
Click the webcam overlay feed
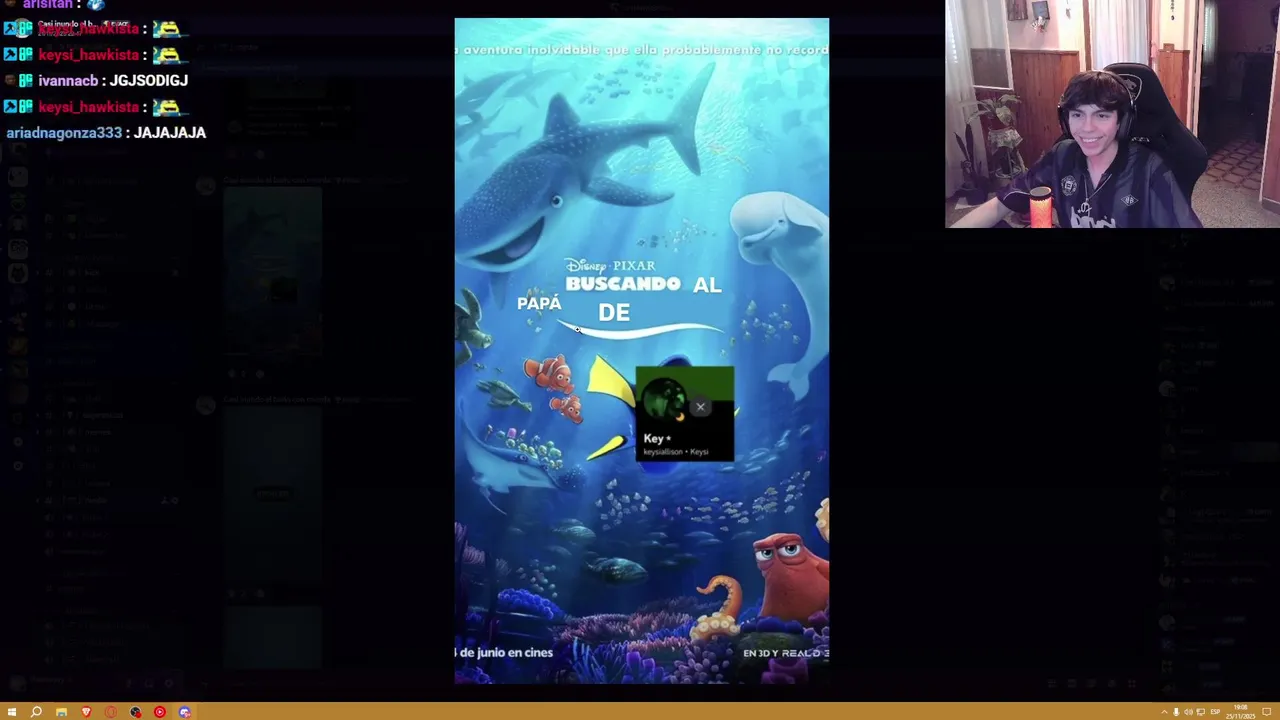tap(1112, 114)
